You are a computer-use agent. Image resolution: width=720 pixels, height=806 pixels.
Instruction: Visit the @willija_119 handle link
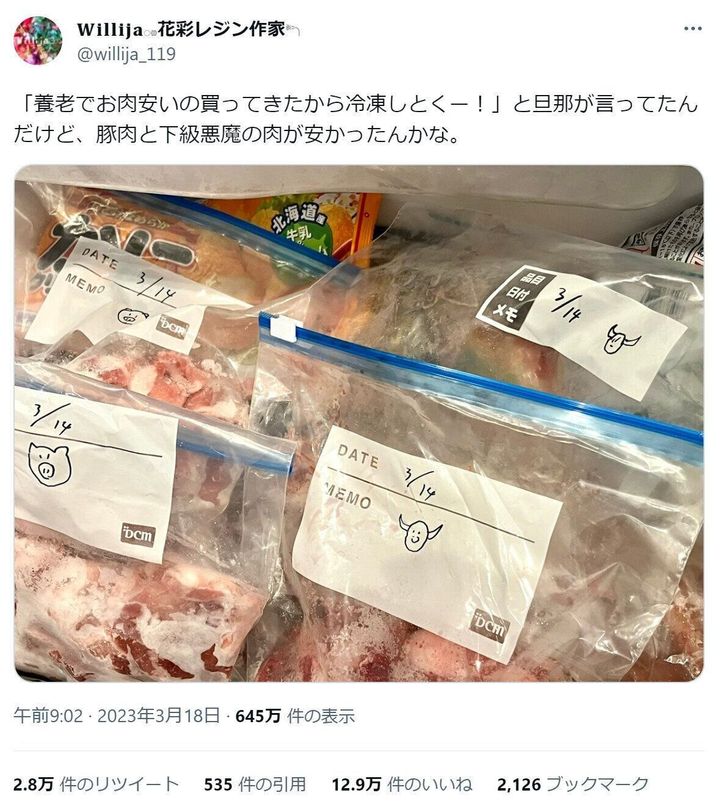(126, 54)
